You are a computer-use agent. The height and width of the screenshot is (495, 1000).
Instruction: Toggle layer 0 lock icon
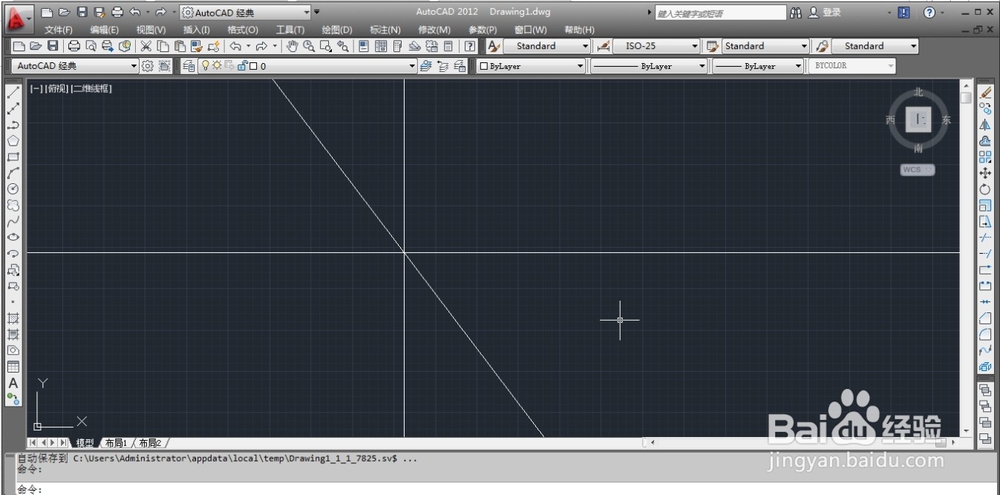(x=242, y=66)
